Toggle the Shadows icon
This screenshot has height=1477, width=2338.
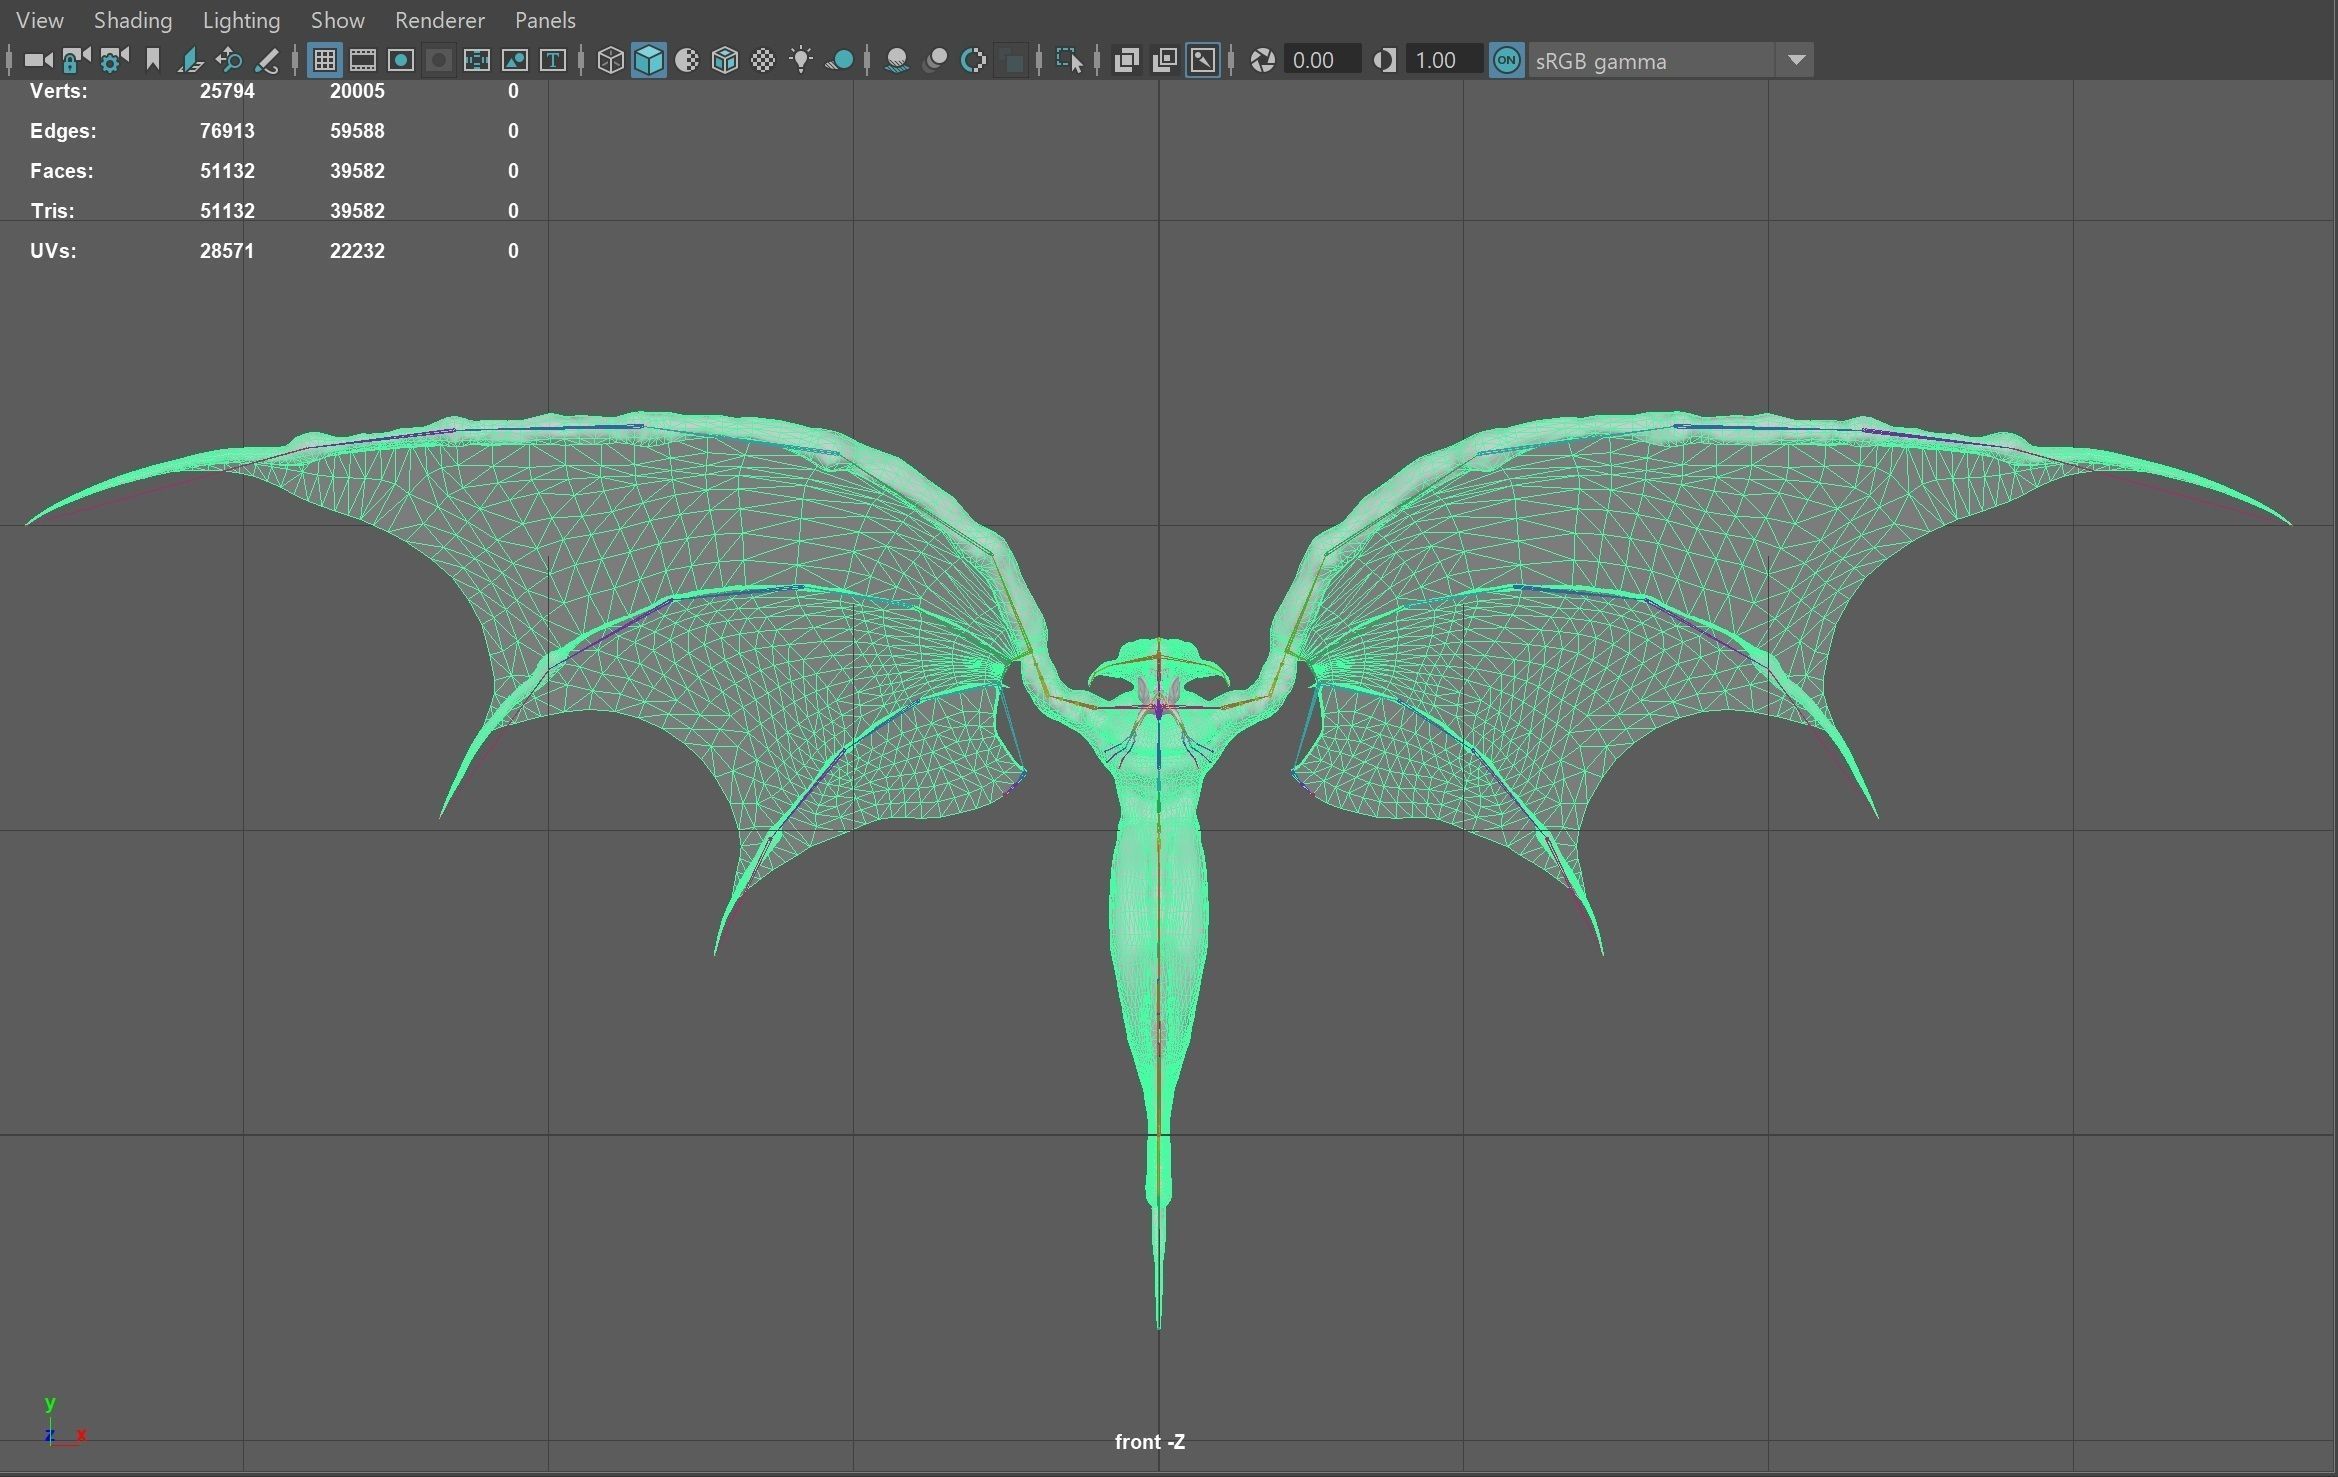[x=840, y=61]
